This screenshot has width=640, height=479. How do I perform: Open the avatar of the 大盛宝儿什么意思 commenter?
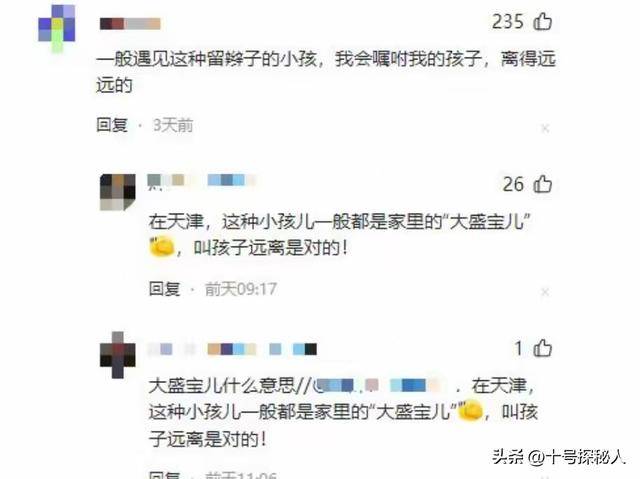click(118, 355)
